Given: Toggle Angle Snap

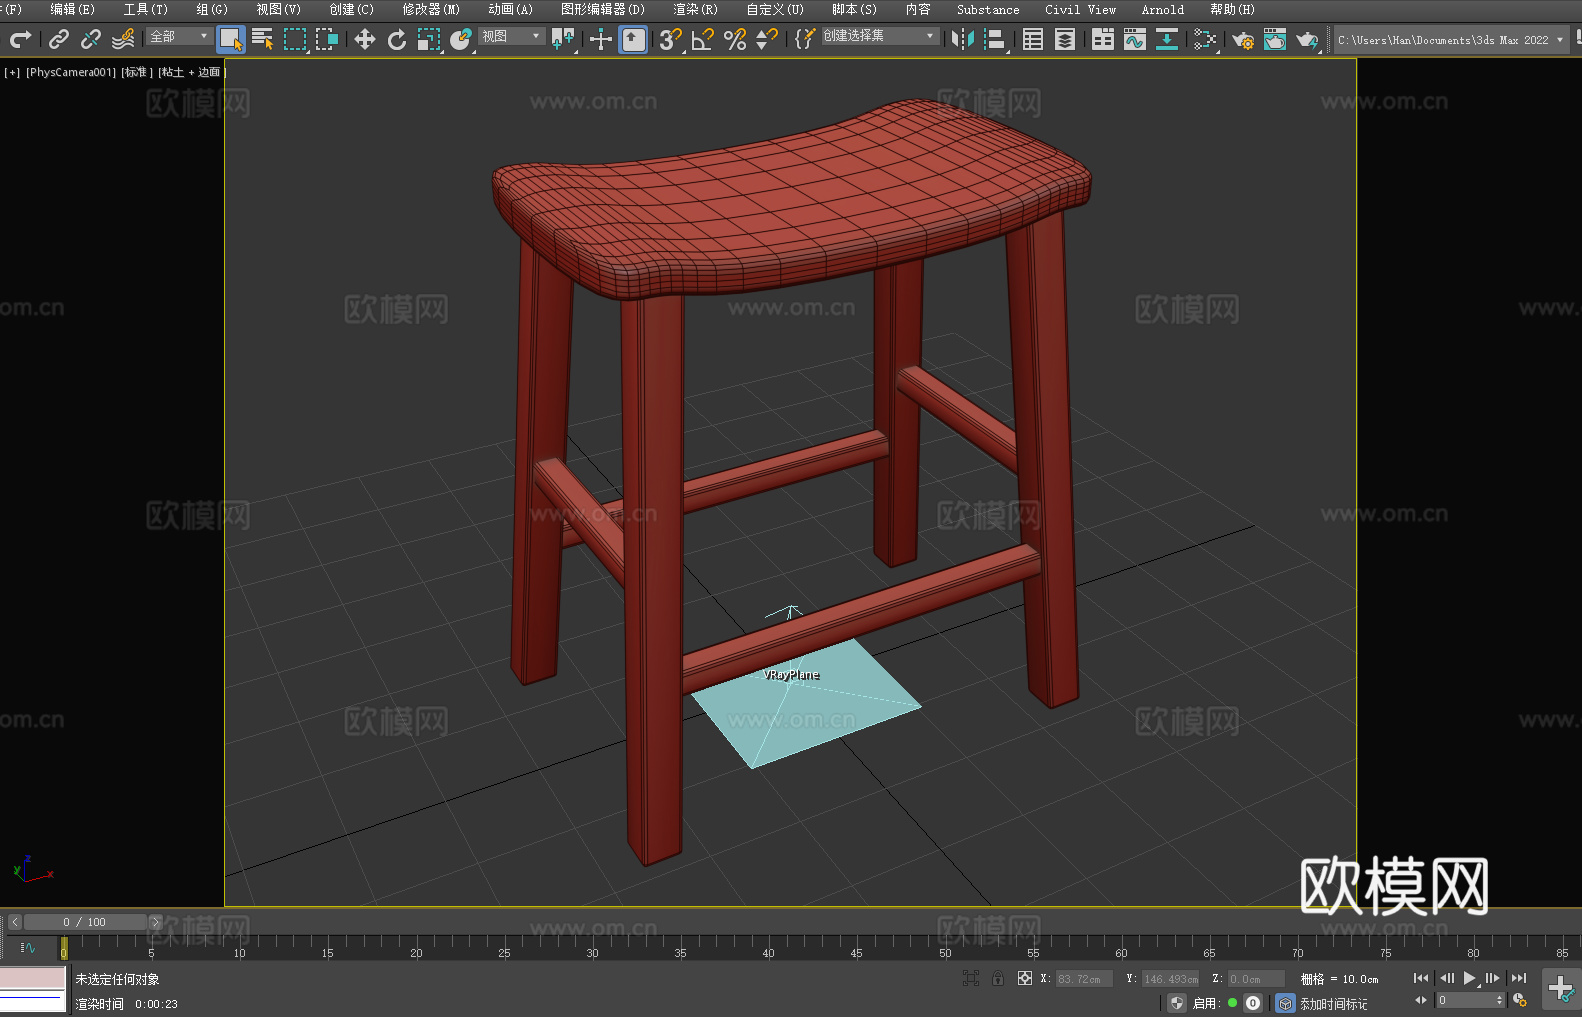Looking at the screenshot, I should point(702,39).
